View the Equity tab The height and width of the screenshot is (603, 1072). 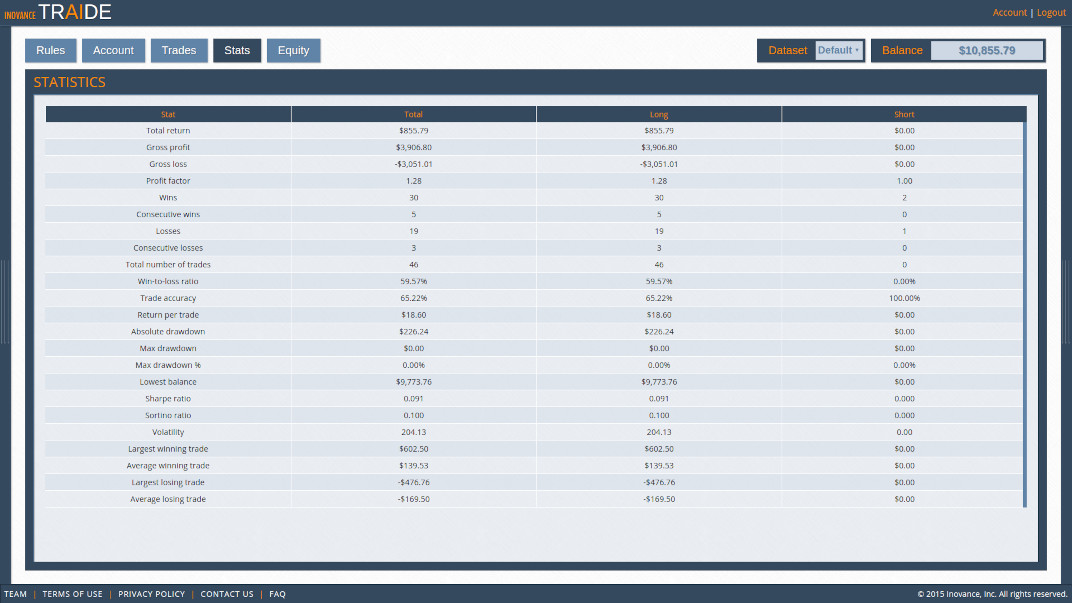(293, 50)
